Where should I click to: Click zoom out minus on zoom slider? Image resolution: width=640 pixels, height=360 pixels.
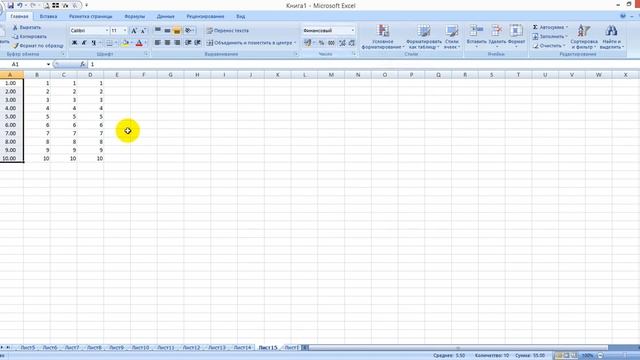(600, 356)
